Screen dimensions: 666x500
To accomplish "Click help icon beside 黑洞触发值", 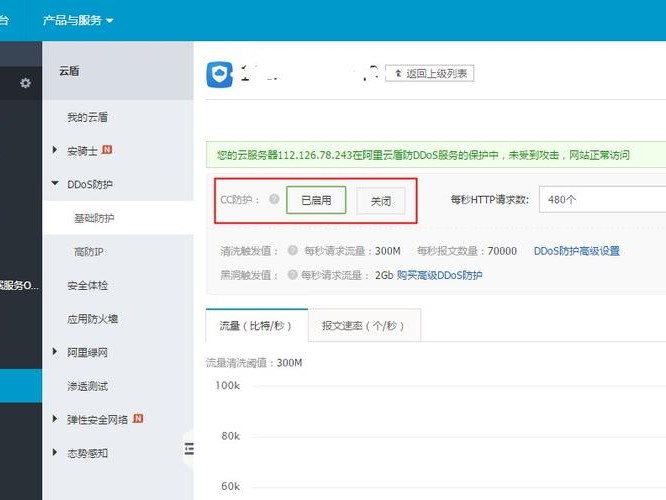I will tap(293, 274).
